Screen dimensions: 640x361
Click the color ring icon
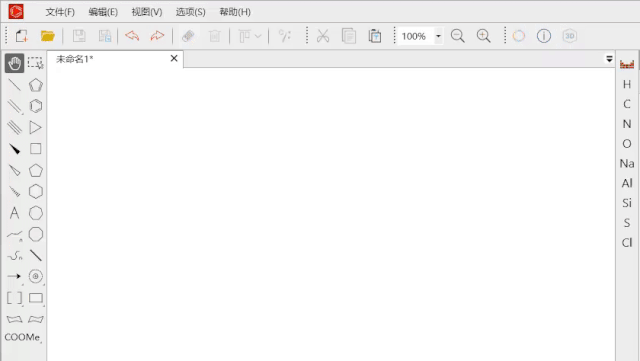(x=519, y=36)
